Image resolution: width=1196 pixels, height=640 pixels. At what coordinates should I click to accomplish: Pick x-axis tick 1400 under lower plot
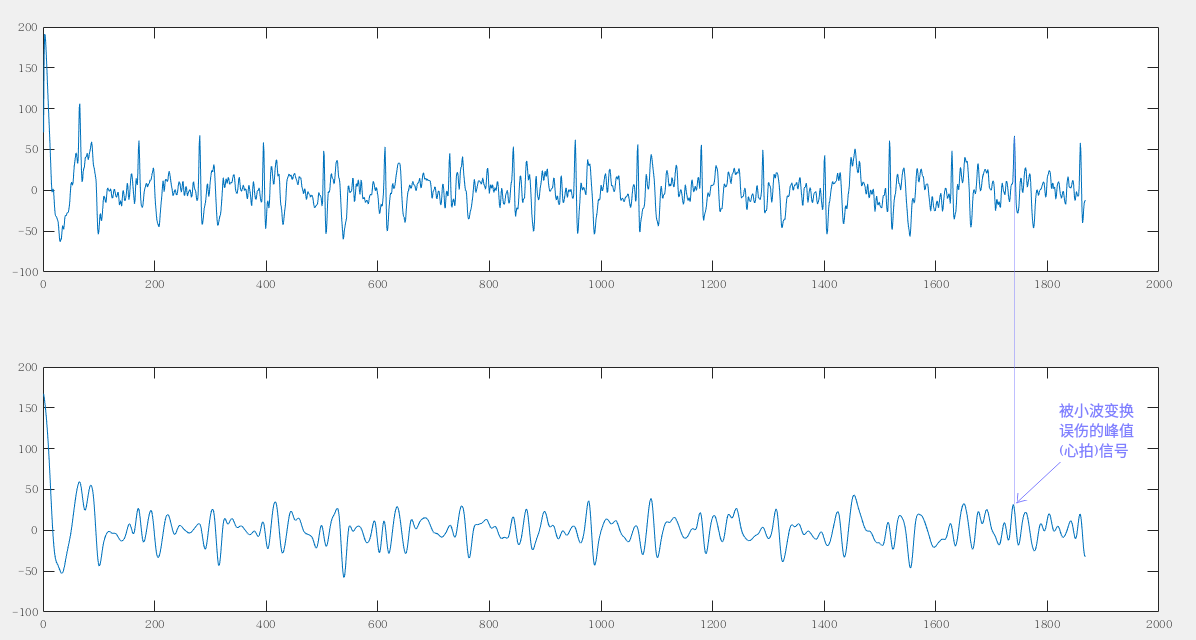824,624
